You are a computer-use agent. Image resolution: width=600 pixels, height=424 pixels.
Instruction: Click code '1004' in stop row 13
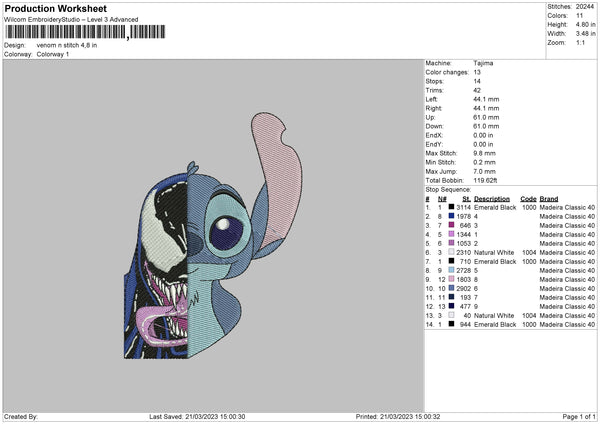coord(529,315)
